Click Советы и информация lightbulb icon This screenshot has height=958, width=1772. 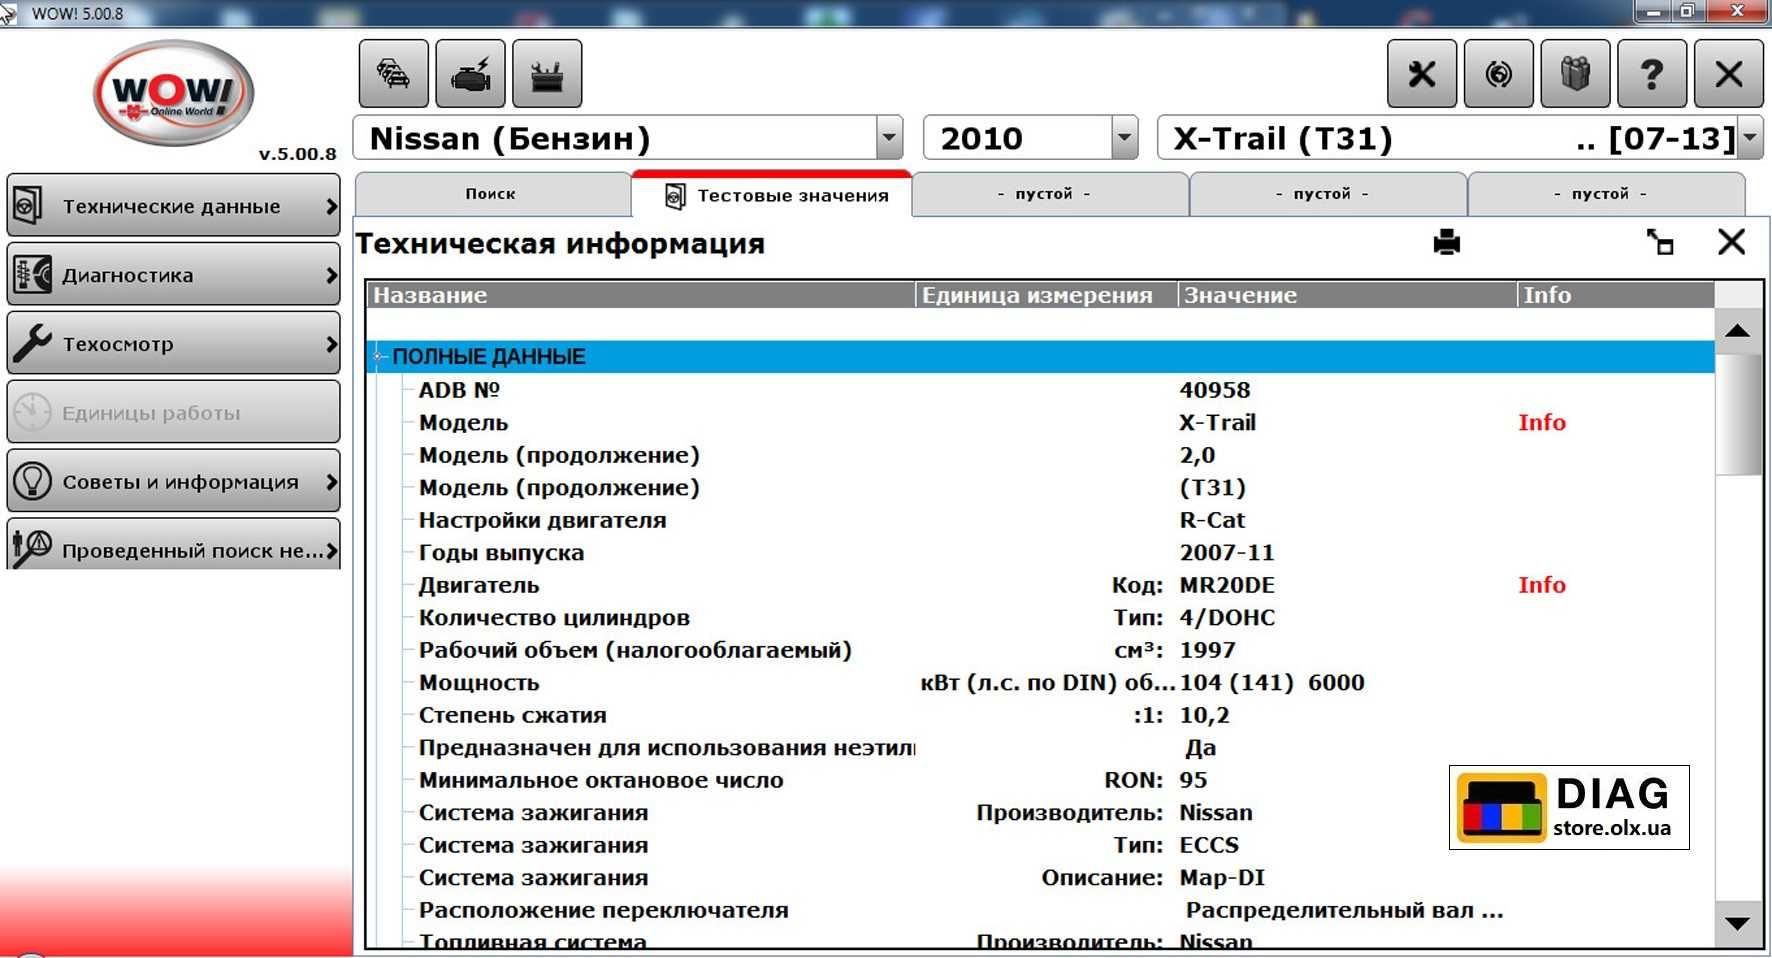32,481
